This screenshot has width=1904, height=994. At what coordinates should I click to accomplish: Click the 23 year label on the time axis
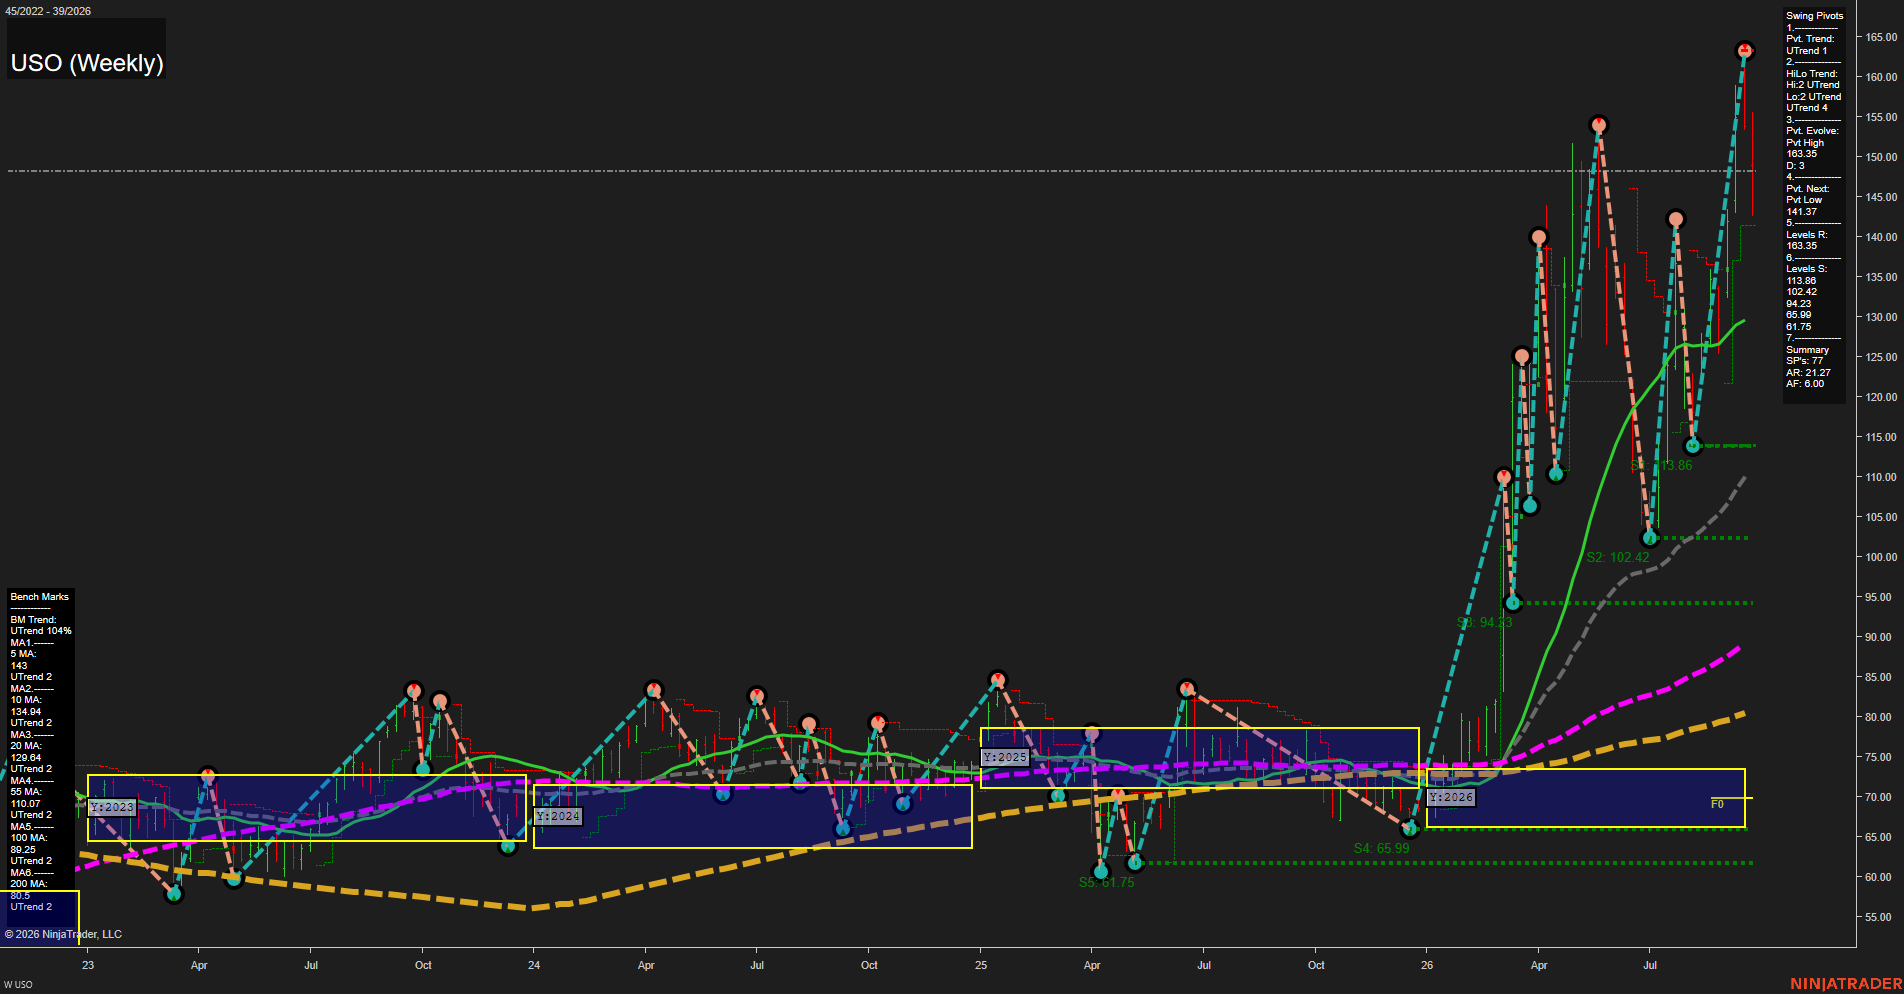coord(88,965)
